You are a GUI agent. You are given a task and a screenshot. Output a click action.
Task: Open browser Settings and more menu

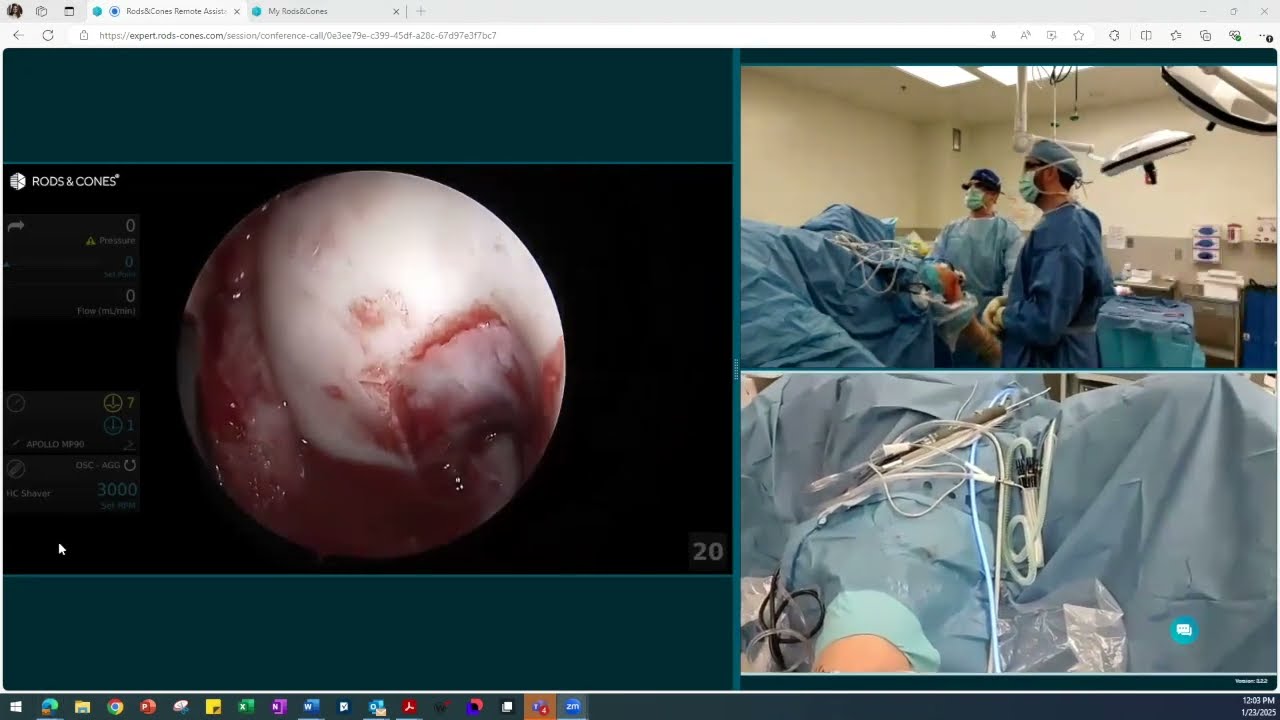[x=1265, y=35]
